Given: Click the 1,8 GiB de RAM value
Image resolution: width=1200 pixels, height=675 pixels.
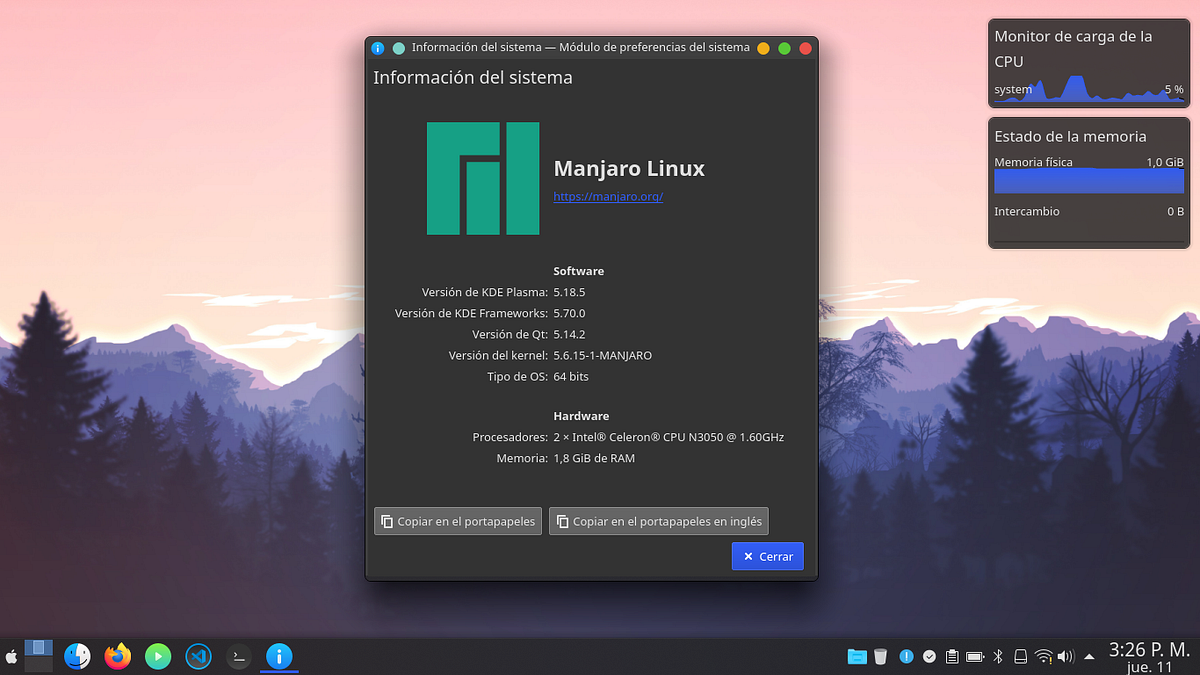Looking at the screenshot, I should 594,458.
